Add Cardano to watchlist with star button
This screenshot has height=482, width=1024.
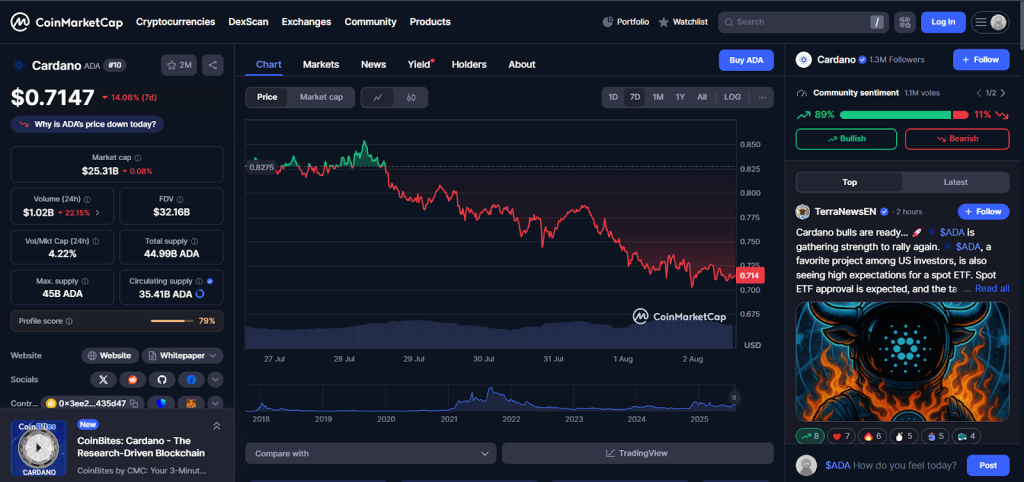click(179, 65)
